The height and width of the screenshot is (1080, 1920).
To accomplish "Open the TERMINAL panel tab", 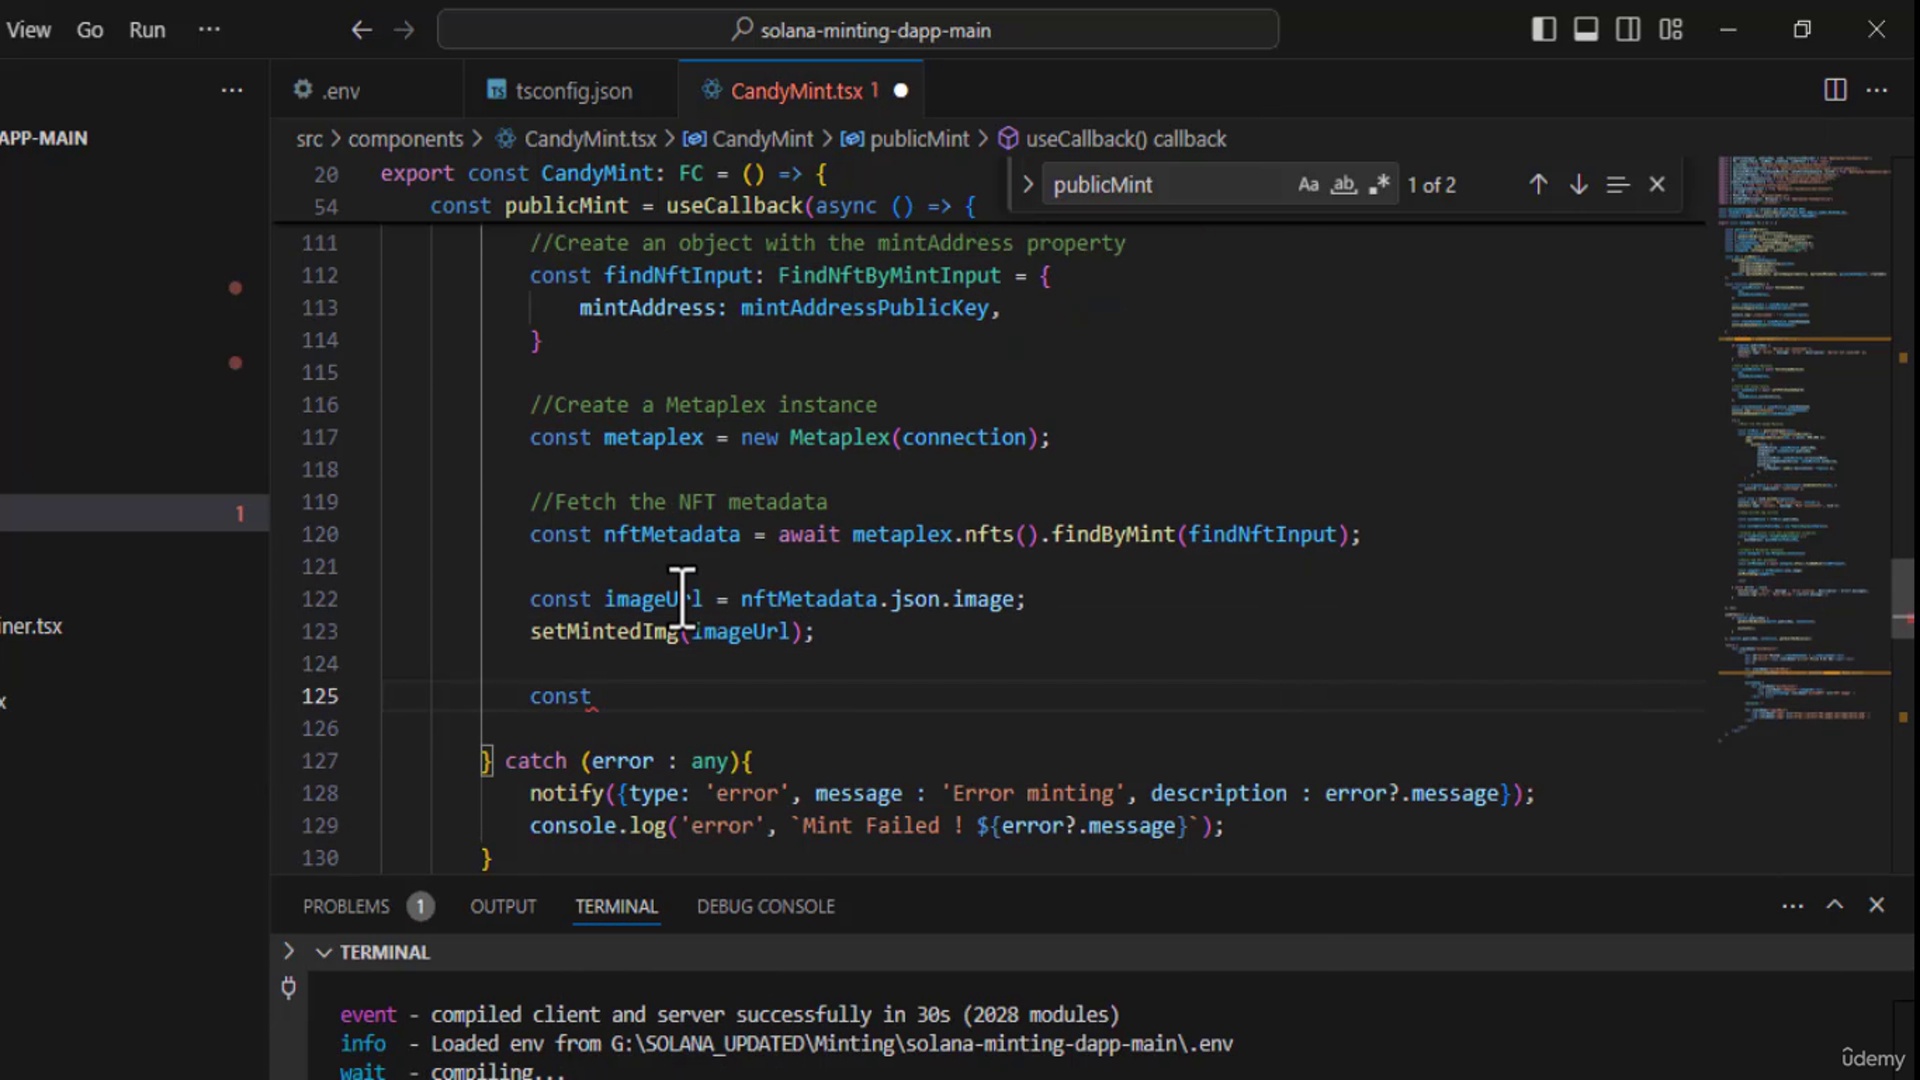I will point(616,906).
